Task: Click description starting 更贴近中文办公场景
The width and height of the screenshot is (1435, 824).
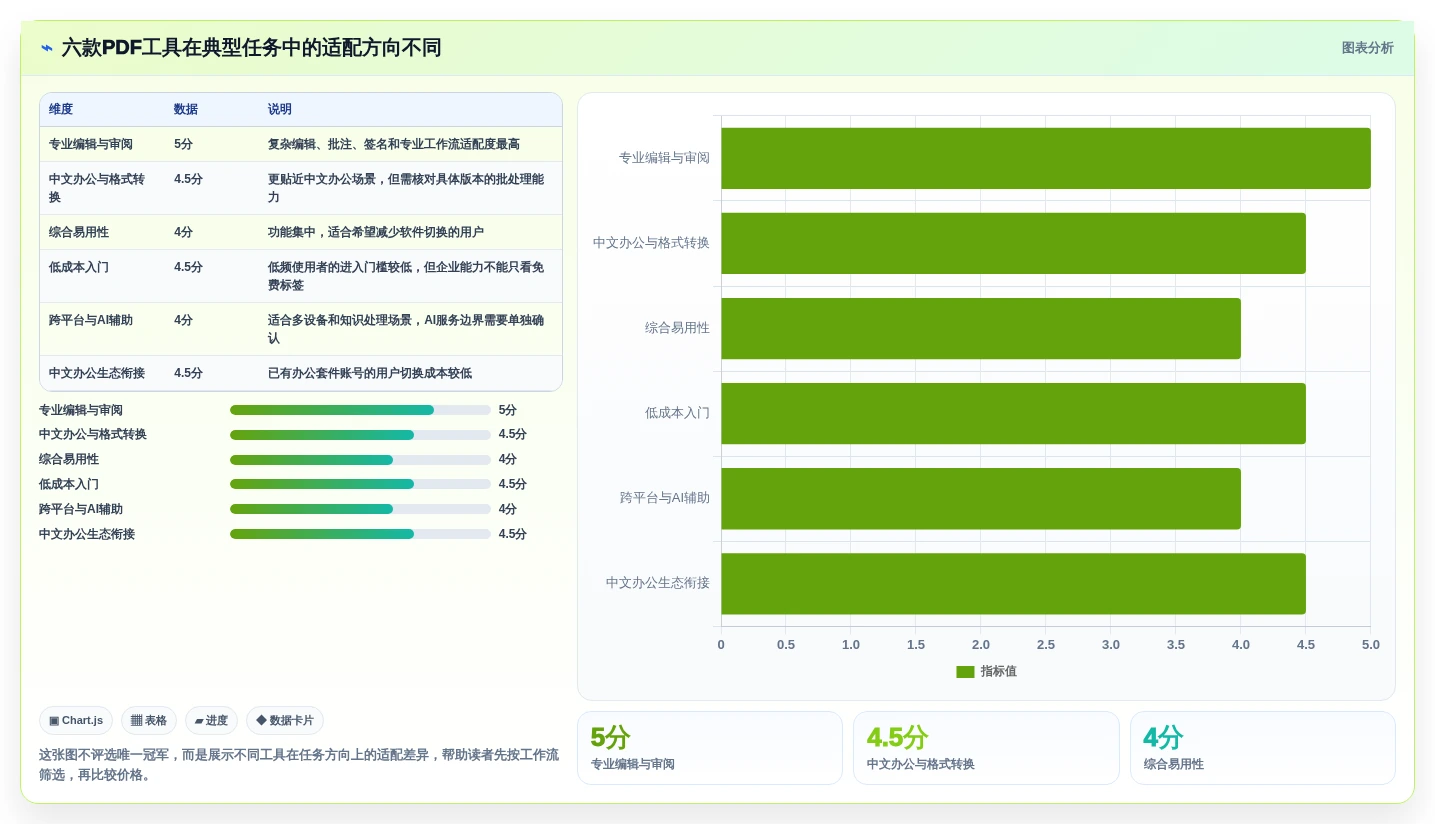Action: click(406, 188)
